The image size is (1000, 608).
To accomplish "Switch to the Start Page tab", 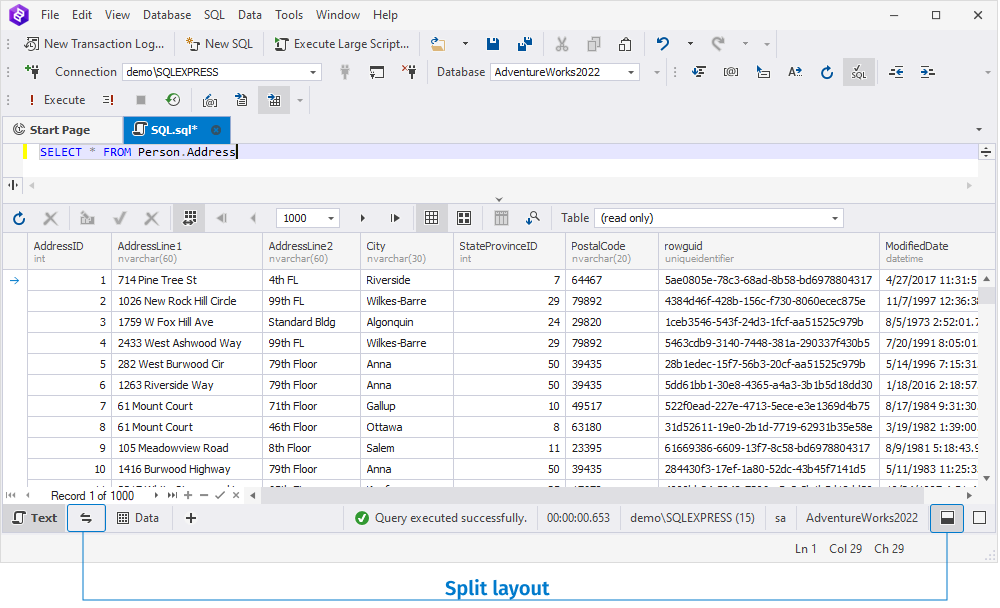I will coord(60,130).
